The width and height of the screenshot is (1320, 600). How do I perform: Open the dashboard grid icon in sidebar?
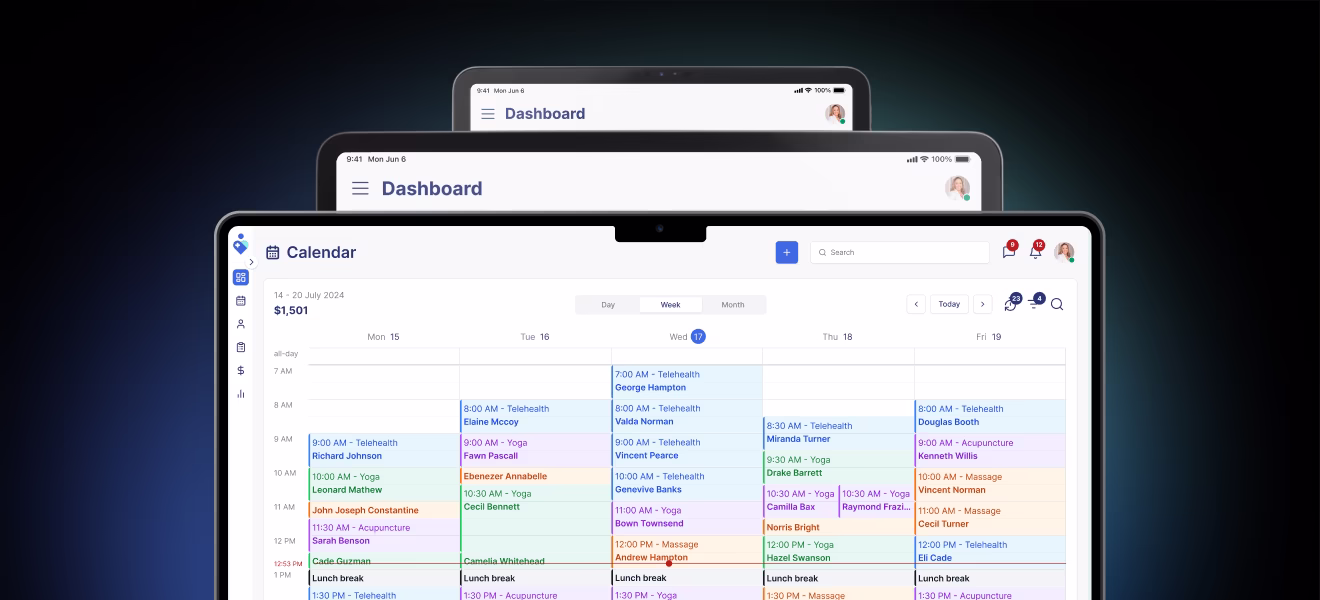click(240, 278)
